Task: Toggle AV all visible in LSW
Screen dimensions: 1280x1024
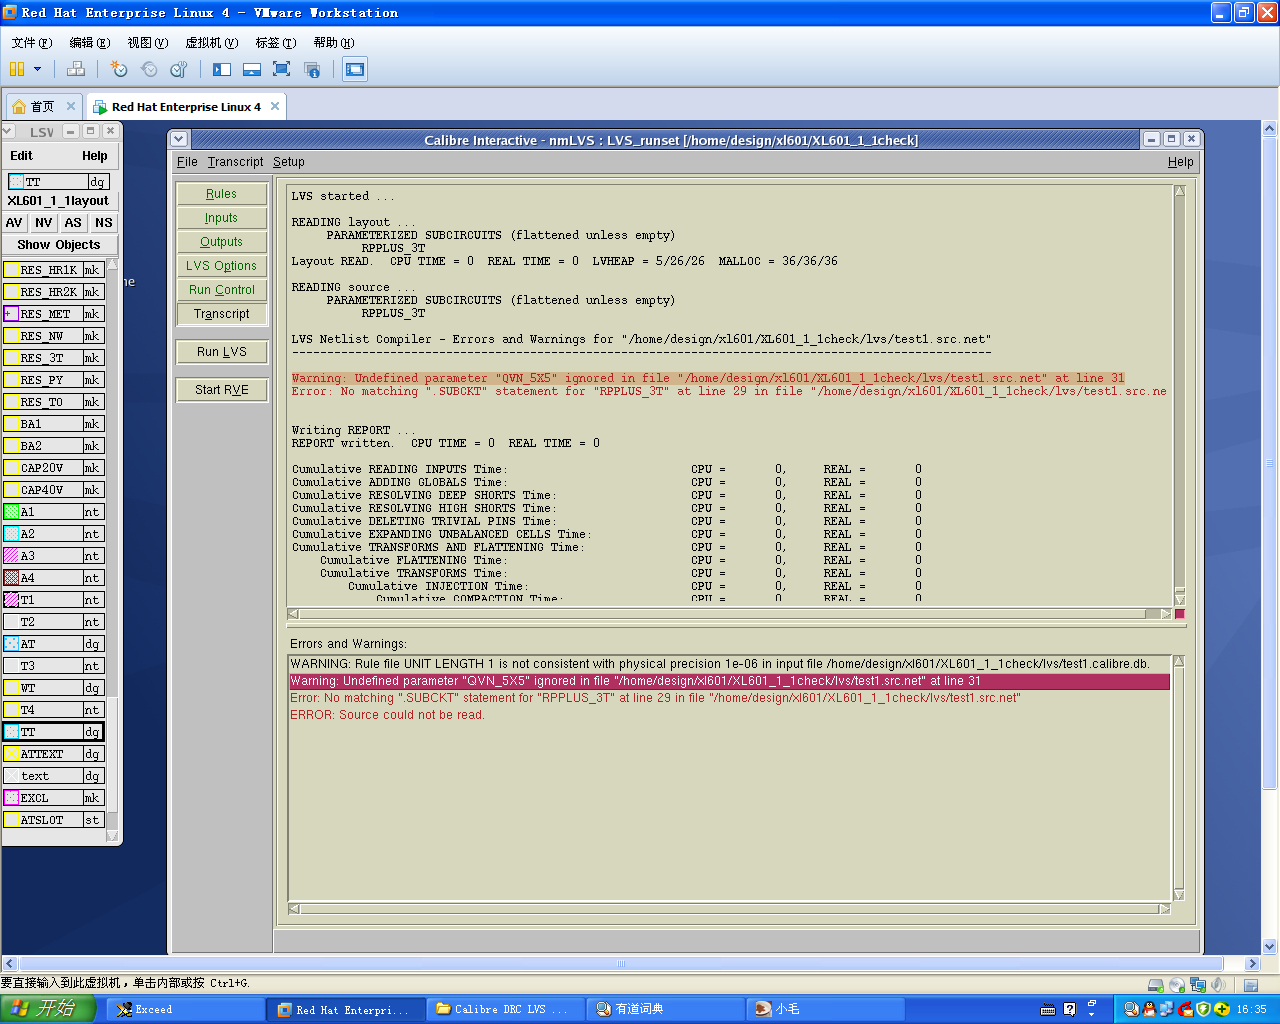Action: click(14, 223)
